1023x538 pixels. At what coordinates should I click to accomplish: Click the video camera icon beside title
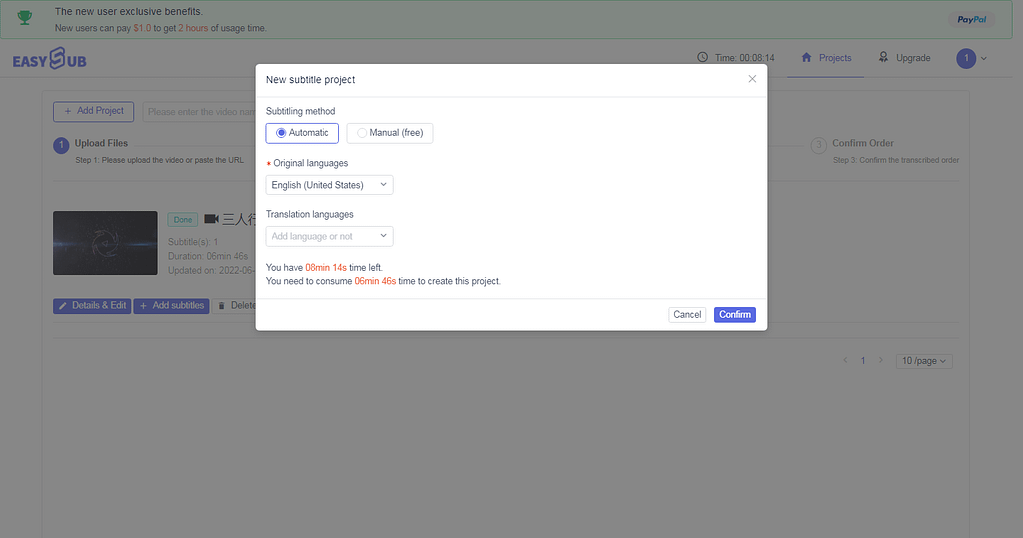pos(211,219)
